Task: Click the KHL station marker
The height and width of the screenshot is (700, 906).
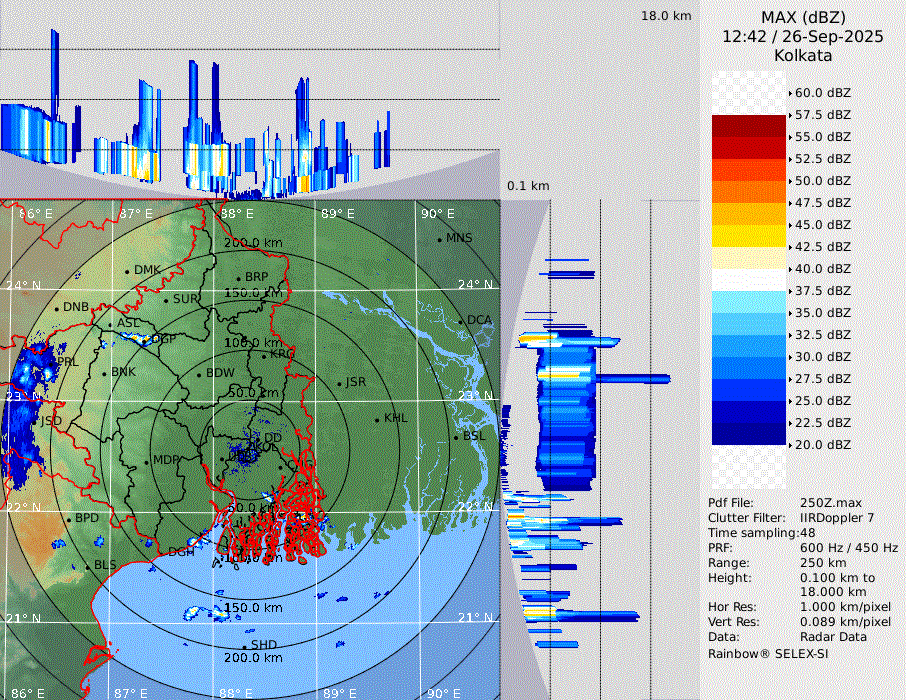Action: pyautogui.click(x=377, y=419)
